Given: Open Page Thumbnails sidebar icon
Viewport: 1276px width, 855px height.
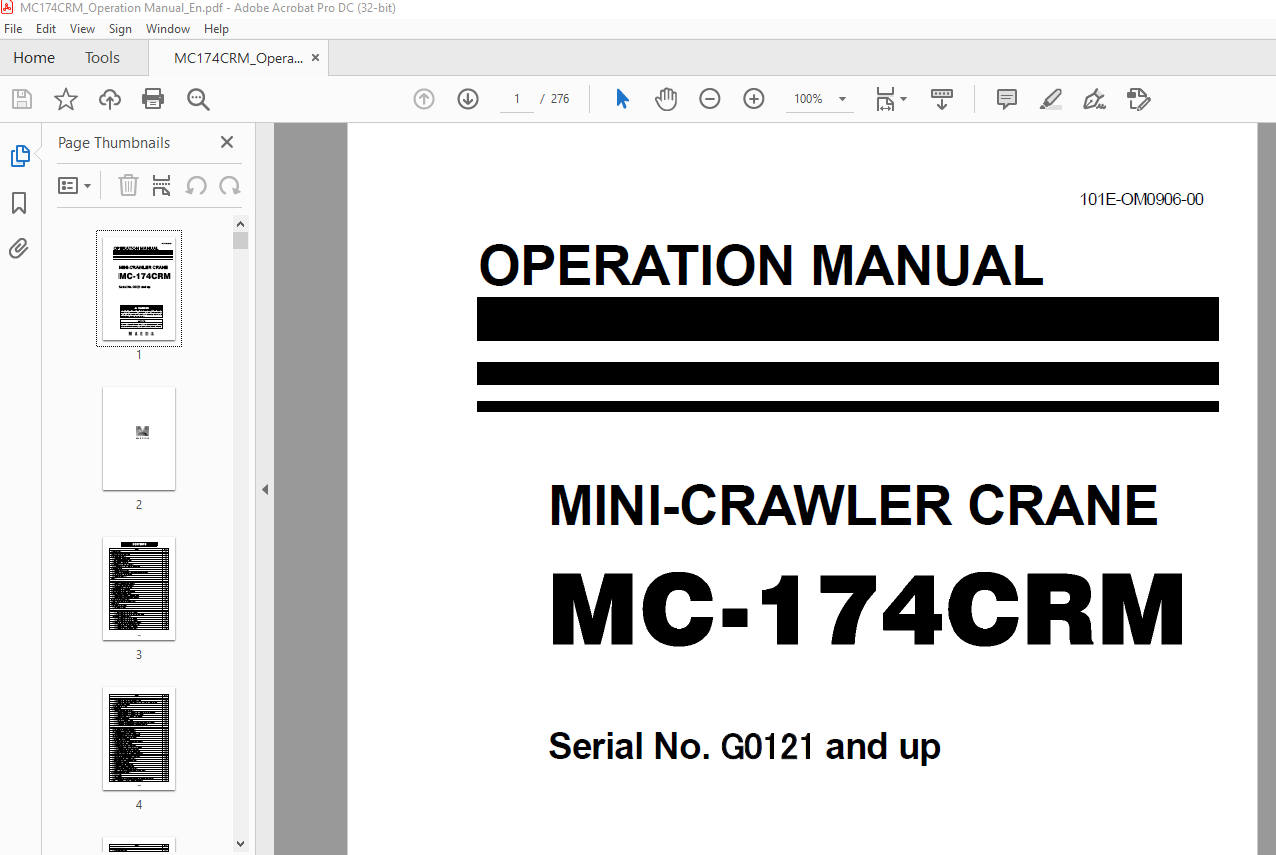Looking at the screenshot, I should [x=20, y=156].
